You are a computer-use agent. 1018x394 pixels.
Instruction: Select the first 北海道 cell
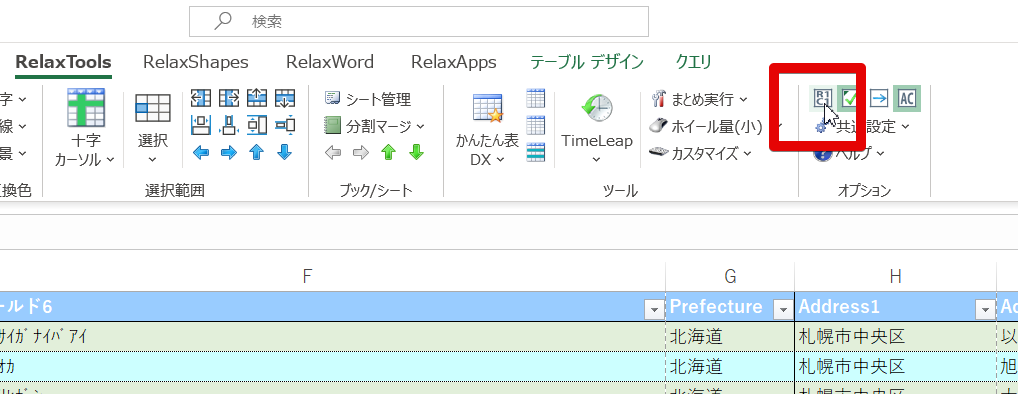pyautogui.click(x=730, y=337)
